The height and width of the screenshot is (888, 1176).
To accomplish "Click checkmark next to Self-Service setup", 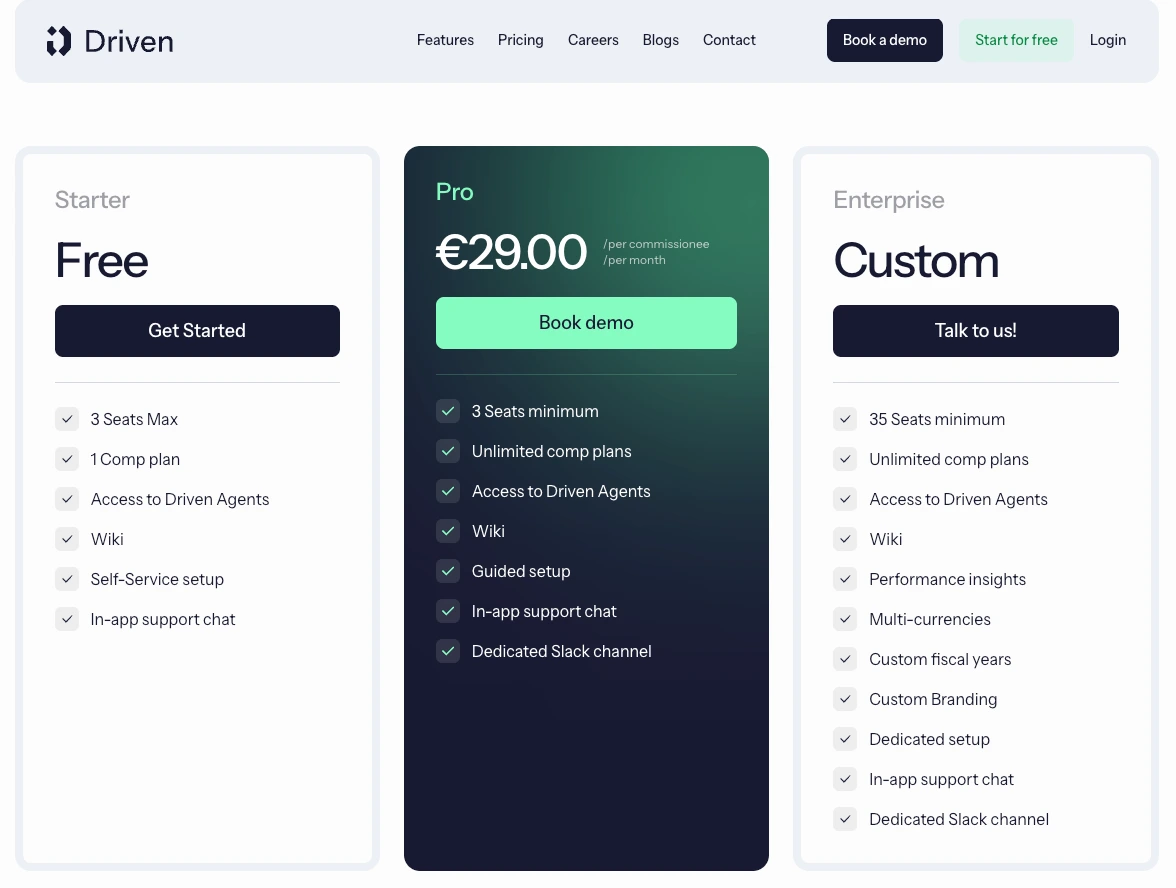I will (67, 579).
